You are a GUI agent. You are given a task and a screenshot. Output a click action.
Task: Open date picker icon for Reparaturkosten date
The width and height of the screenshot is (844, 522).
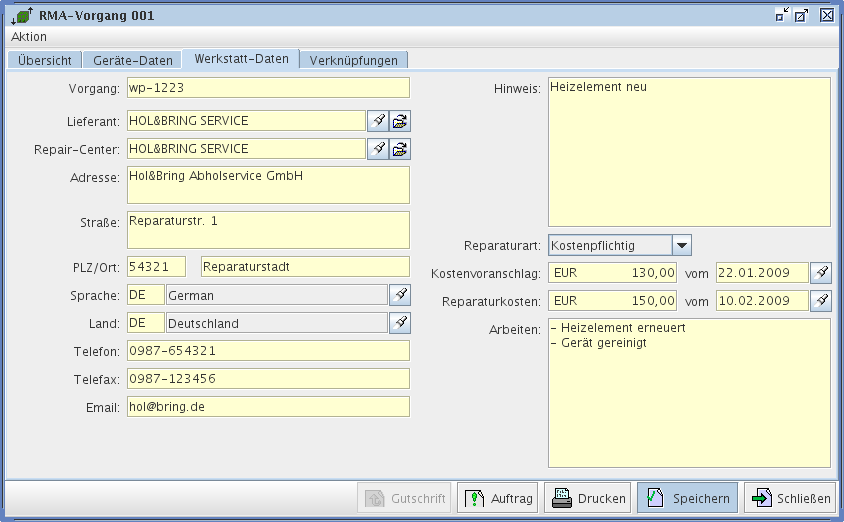click(820, 301)
